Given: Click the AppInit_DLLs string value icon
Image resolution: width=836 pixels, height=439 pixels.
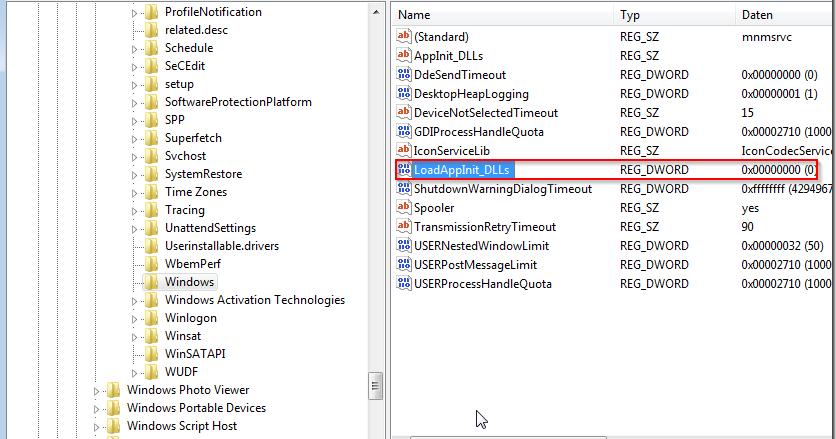Looking at the screenshot, I should 404,56.
